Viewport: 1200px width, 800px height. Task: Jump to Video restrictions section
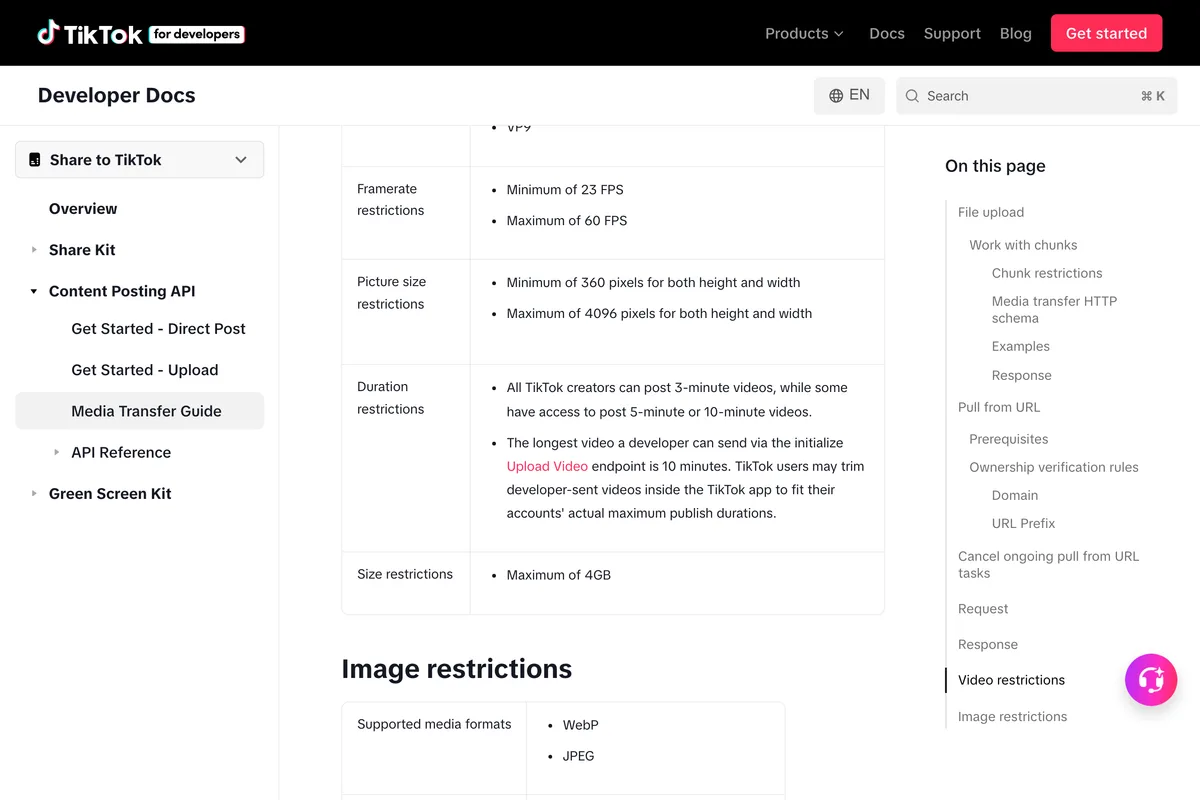point(1011,680)
